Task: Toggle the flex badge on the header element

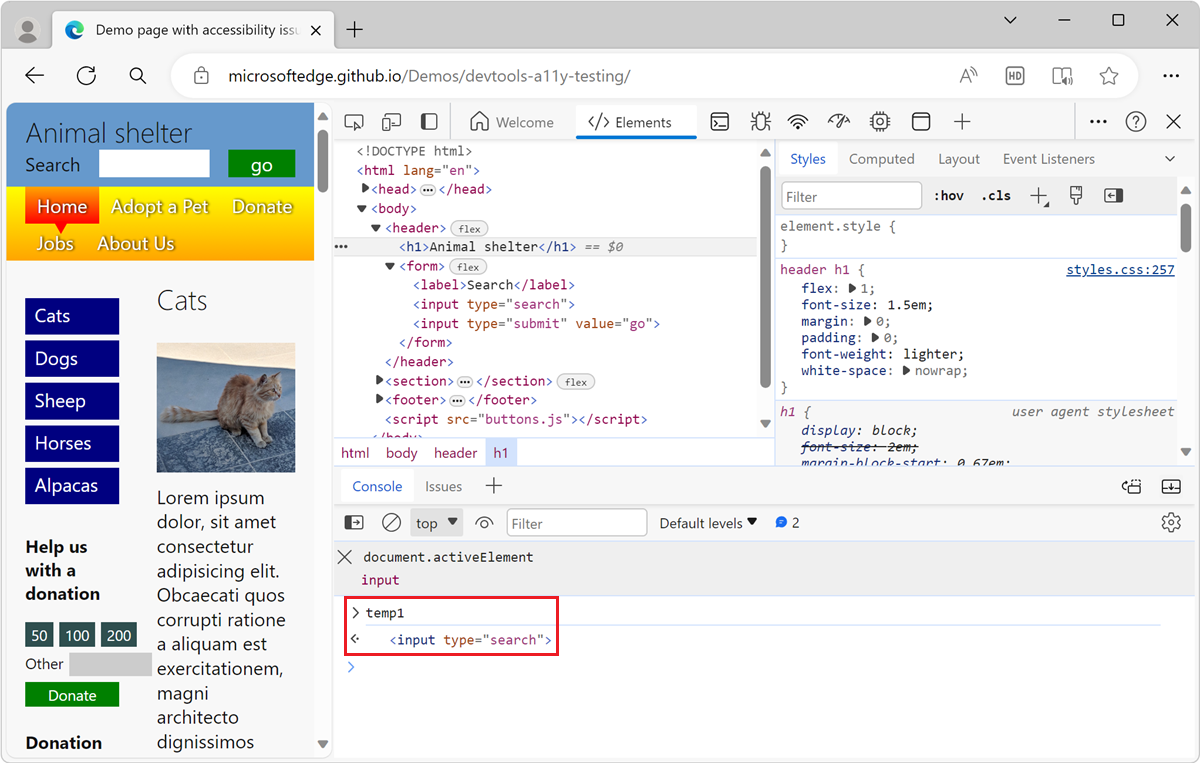Action: pyautogui.click(x=468, y=228)
